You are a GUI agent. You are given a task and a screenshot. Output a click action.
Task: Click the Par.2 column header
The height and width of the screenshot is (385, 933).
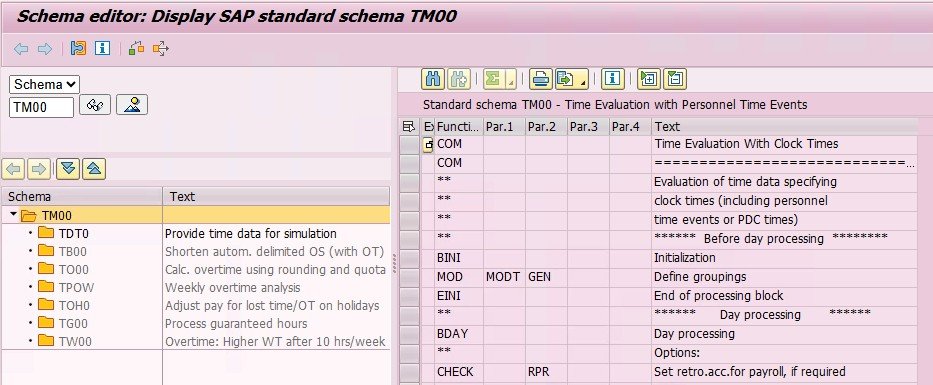point(546,126)
